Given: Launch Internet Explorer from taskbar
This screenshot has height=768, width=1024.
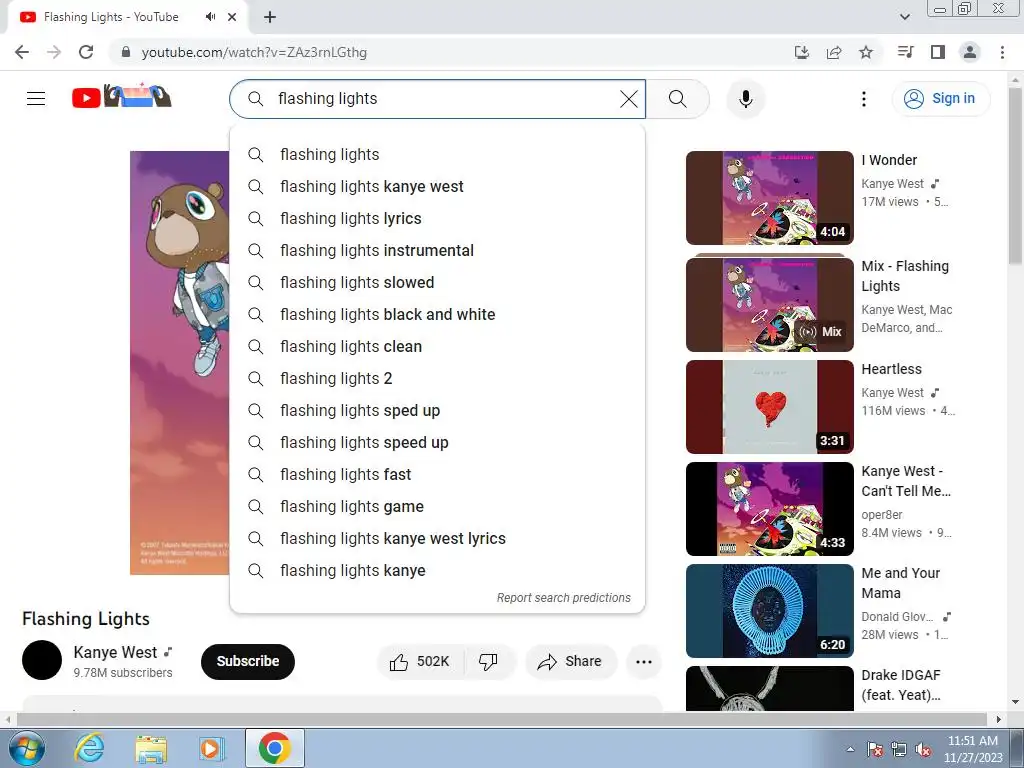Looking at the screenshot, I should click(89, 748).
